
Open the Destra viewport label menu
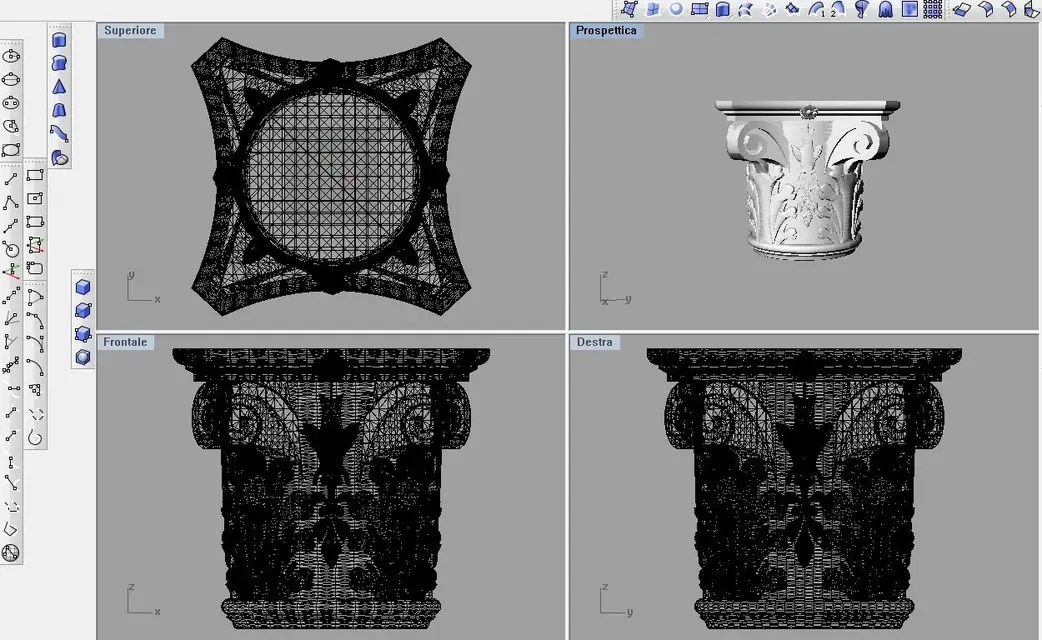[x=594, y=342]
